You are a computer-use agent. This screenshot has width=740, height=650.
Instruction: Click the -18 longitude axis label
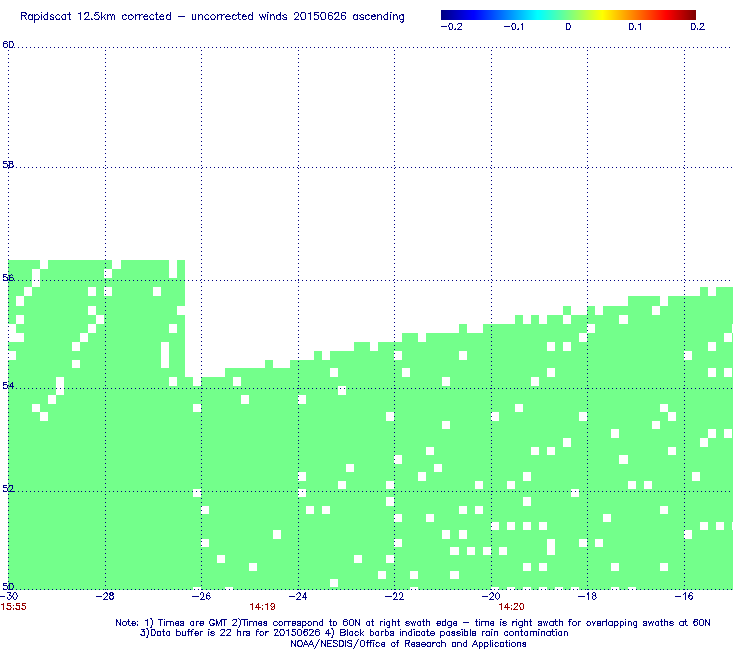point(587,596)
